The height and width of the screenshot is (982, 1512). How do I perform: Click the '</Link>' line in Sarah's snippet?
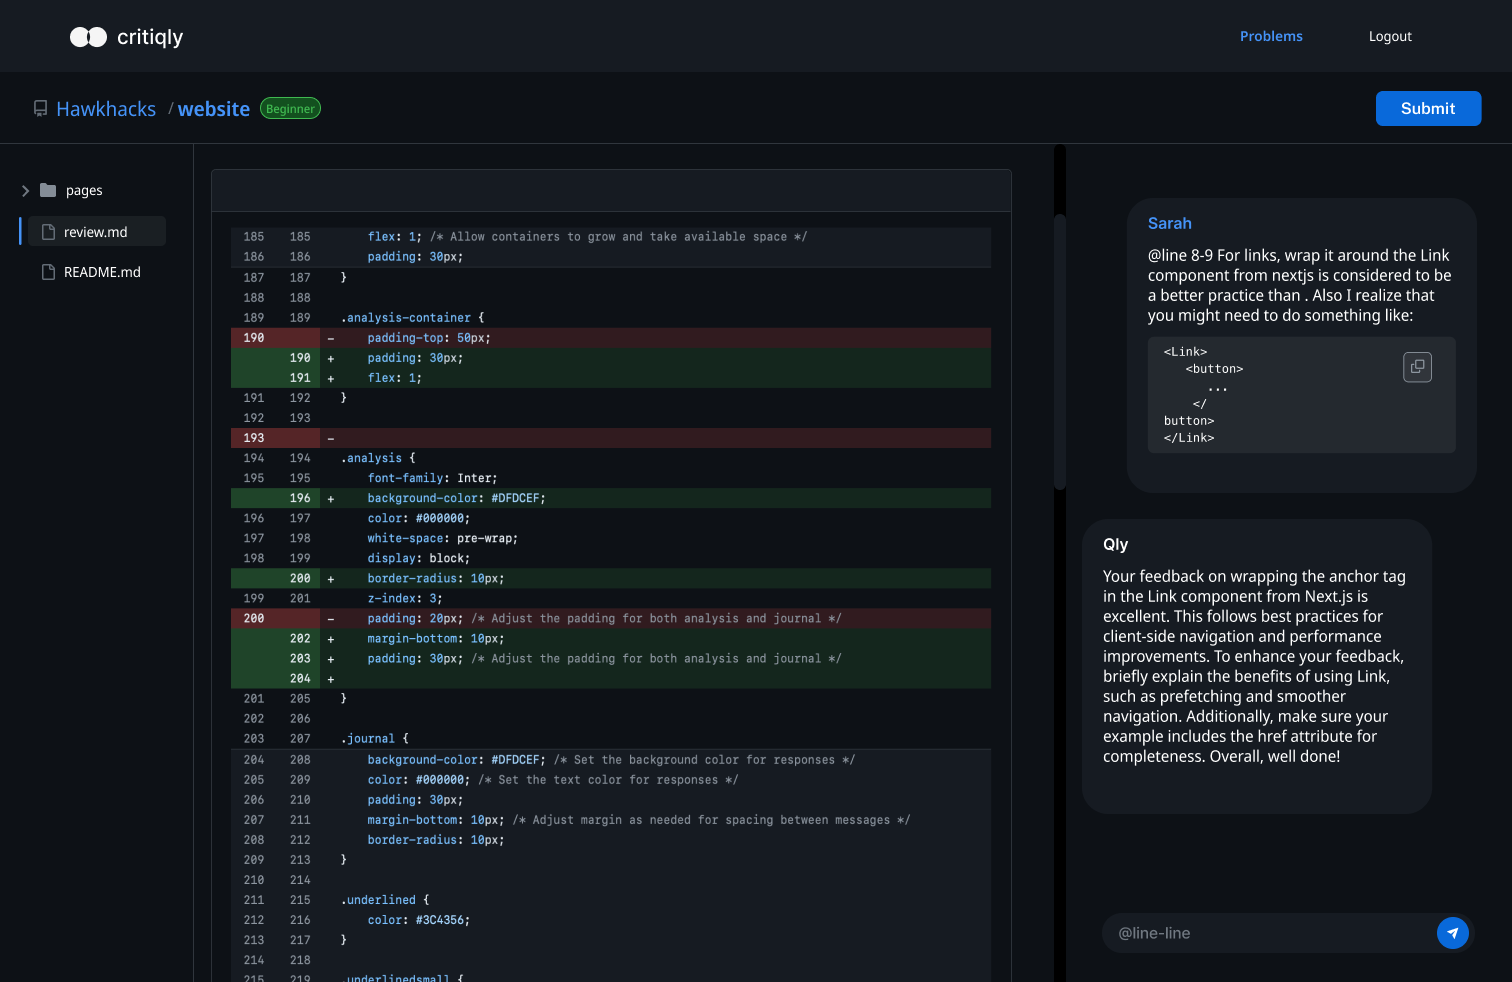click(x=1189, y=438)
